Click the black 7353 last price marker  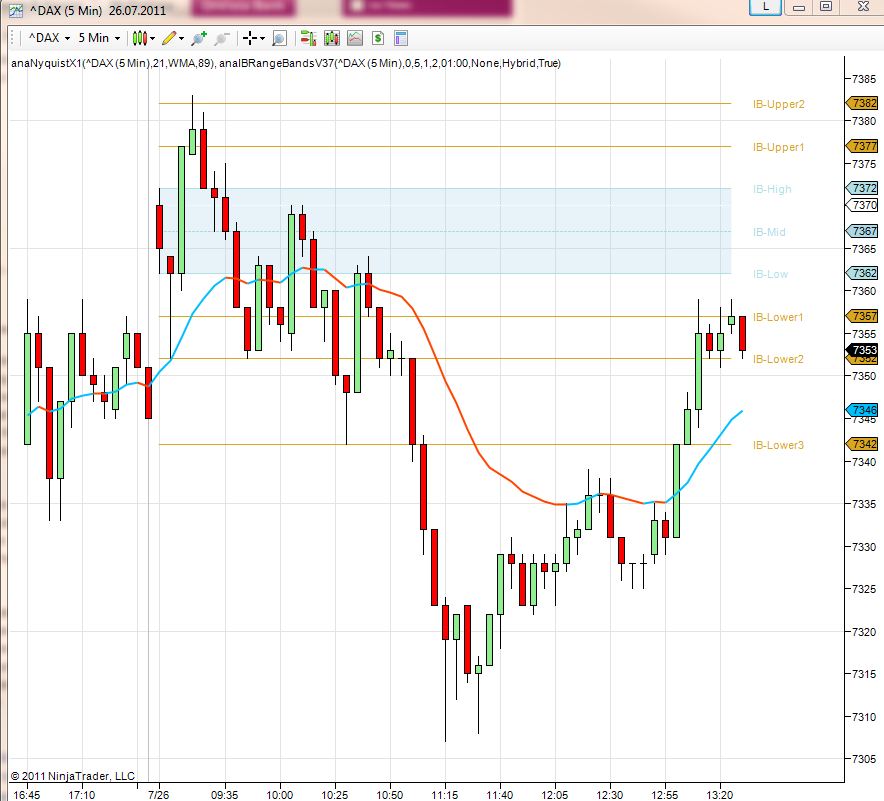tap(863, 350)
